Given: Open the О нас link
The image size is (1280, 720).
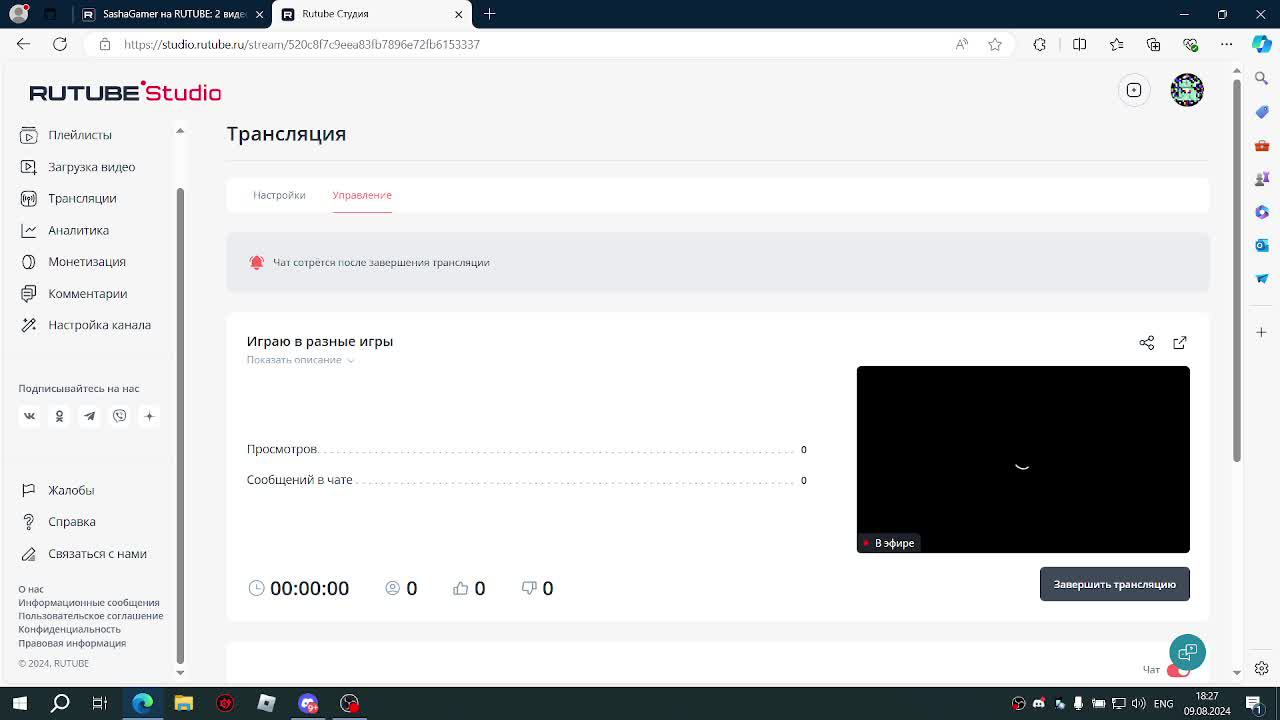Looking at the screenshot, I should (31, 589).
